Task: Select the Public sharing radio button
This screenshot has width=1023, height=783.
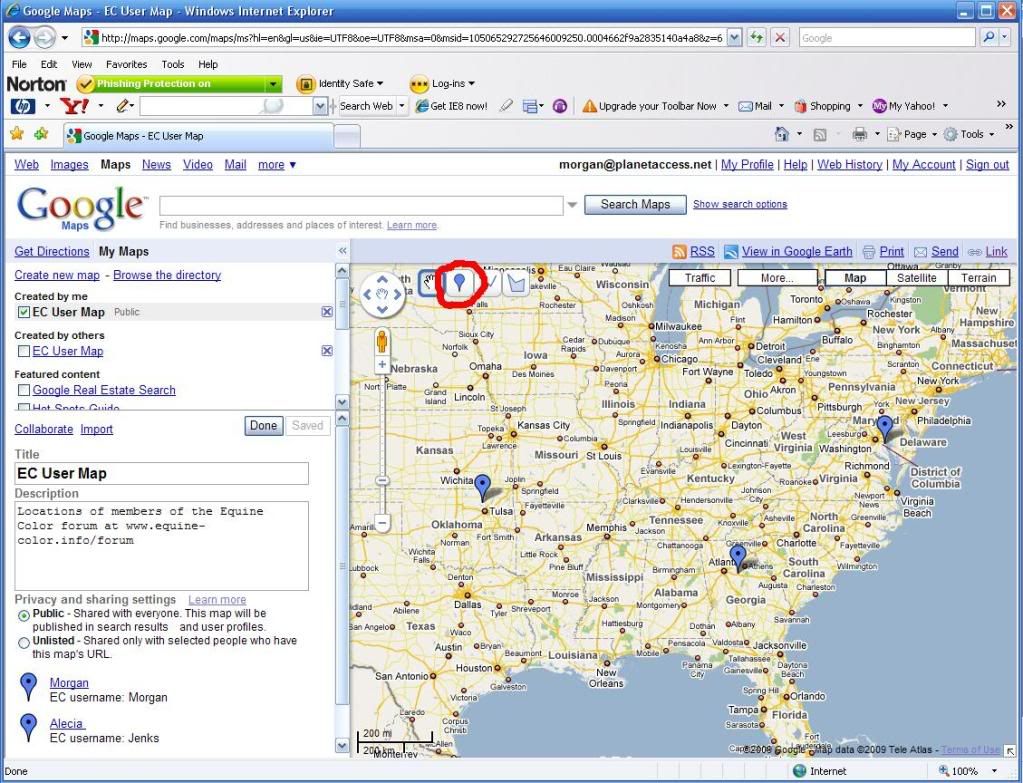Action: point(24,615)
